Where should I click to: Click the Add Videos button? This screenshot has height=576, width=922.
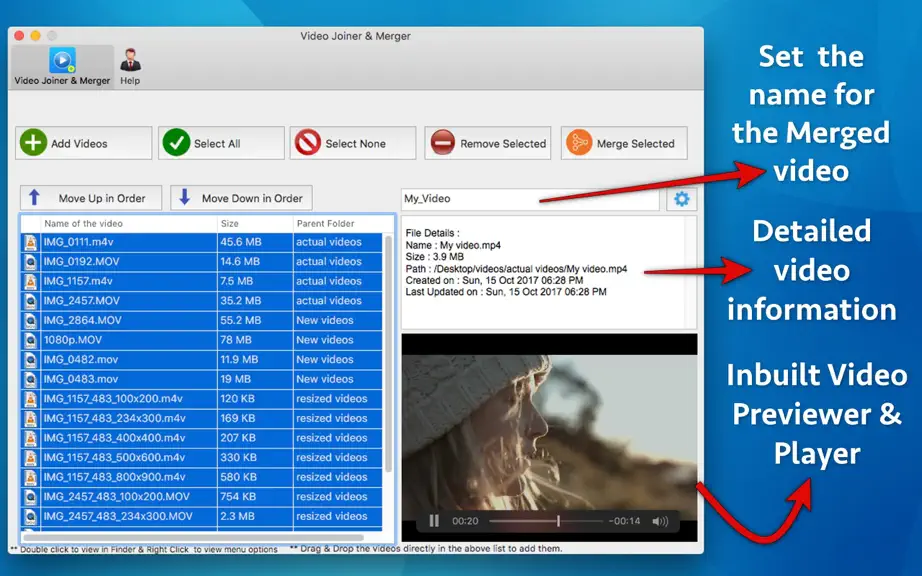point(83,143)
